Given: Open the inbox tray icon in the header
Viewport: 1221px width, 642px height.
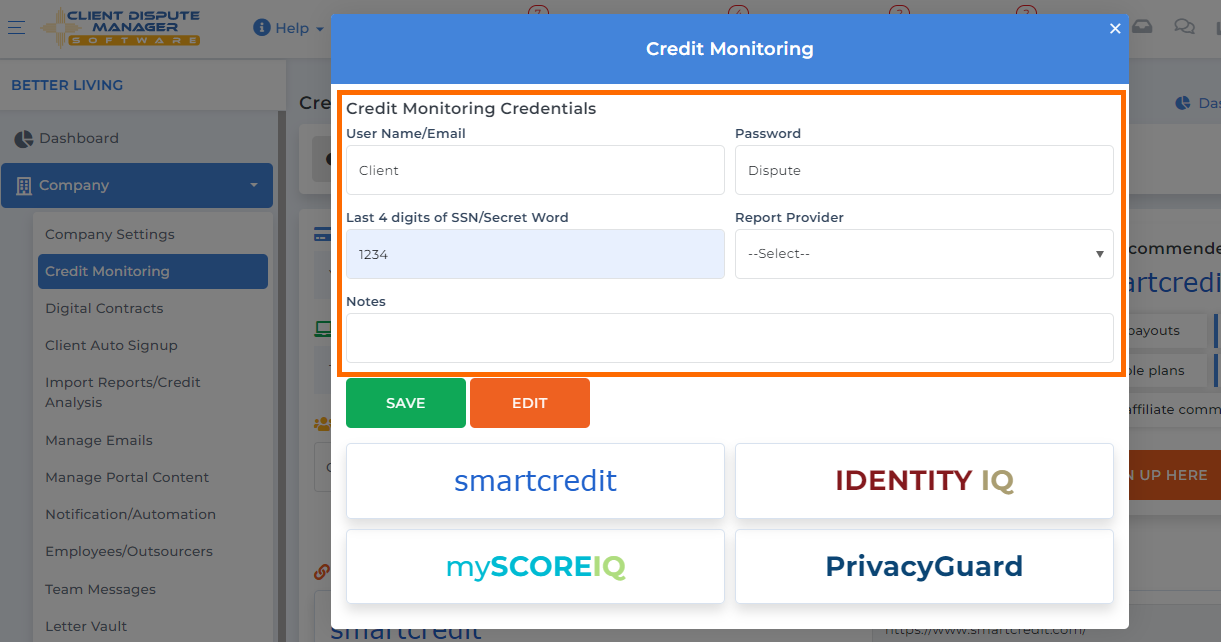Looking at the screenshot, I should click(1142, 27).
